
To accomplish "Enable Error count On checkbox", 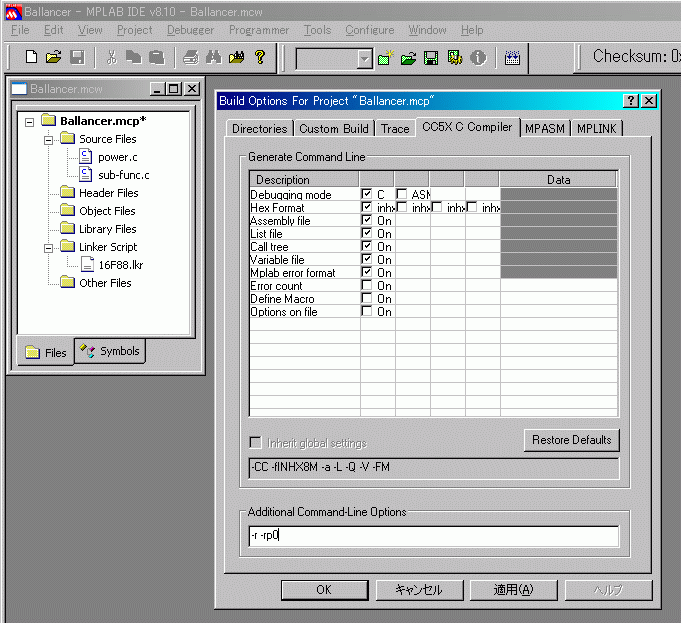I will pos(367,285).
